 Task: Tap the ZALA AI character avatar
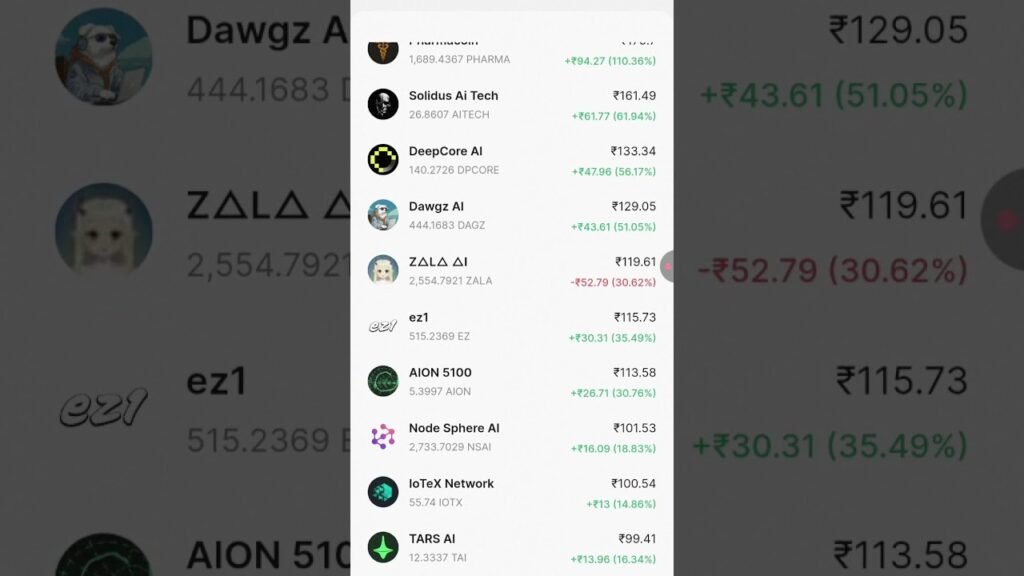click(383, 270)
